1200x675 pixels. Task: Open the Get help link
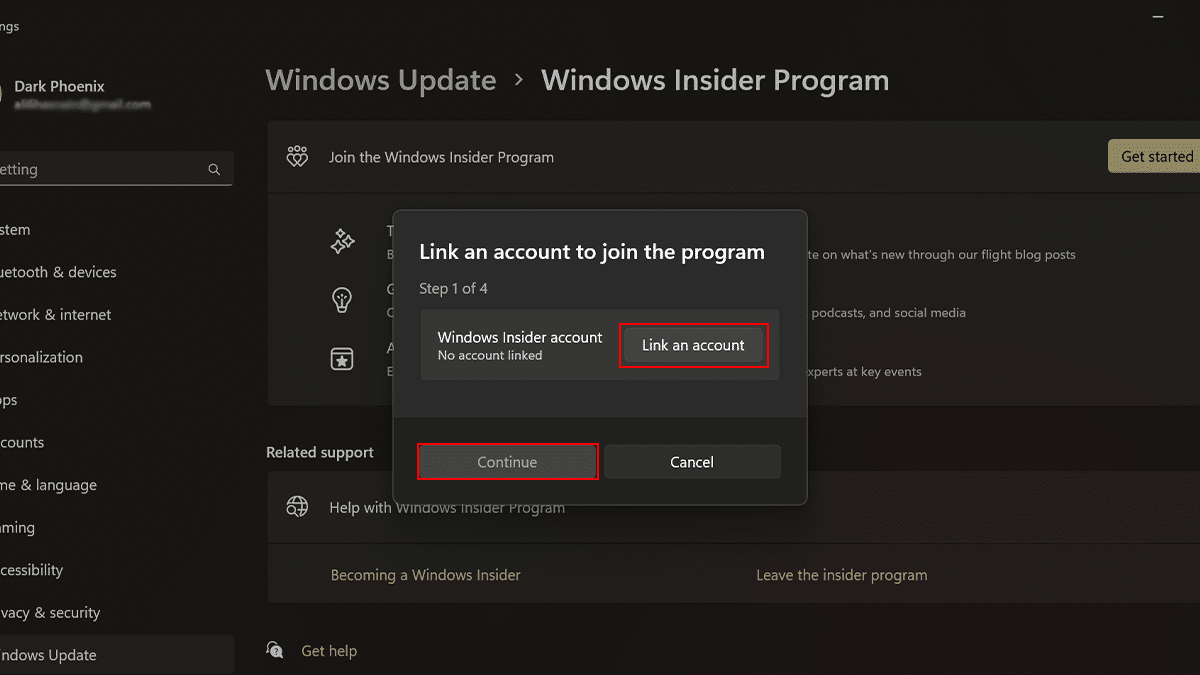pos(329,651)
